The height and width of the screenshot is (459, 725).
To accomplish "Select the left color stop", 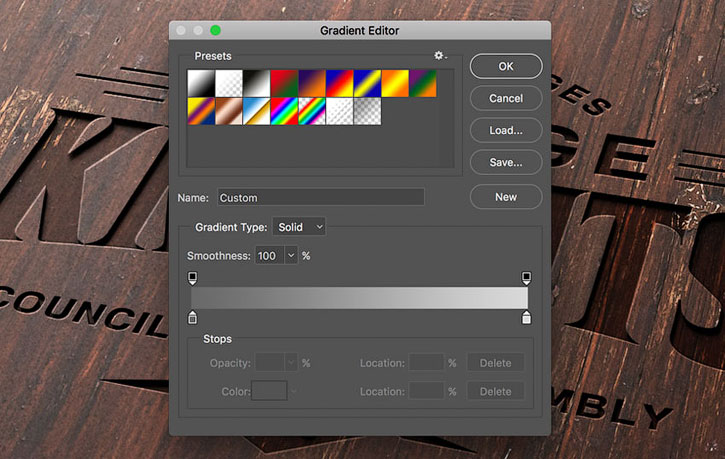I will pyautogui.click(x=192, y=317).
